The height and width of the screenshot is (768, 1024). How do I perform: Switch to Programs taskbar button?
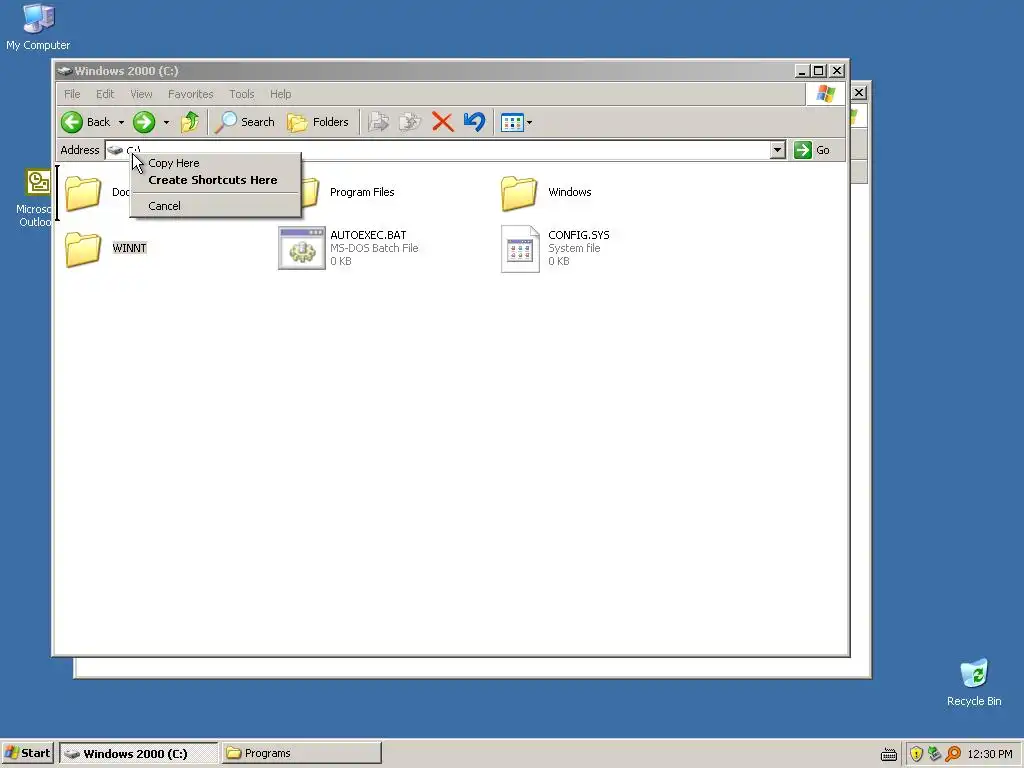pyautogui.click(x=301, y=753)
